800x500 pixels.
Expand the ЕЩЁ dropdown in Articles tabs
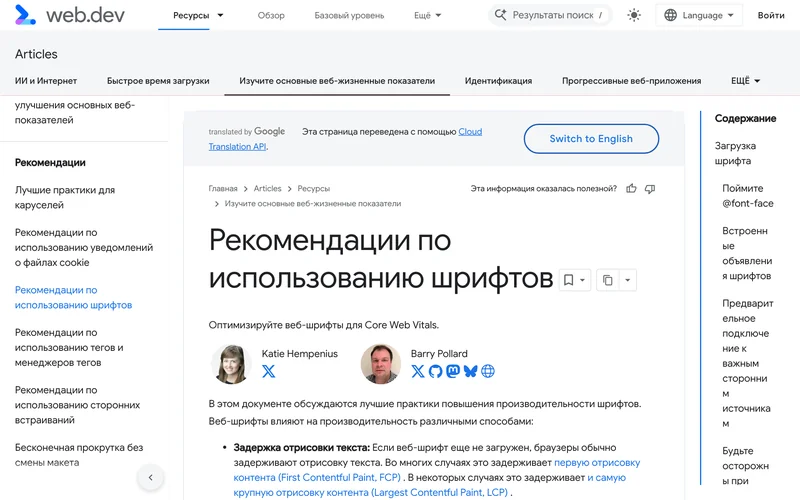pos(745,81)
